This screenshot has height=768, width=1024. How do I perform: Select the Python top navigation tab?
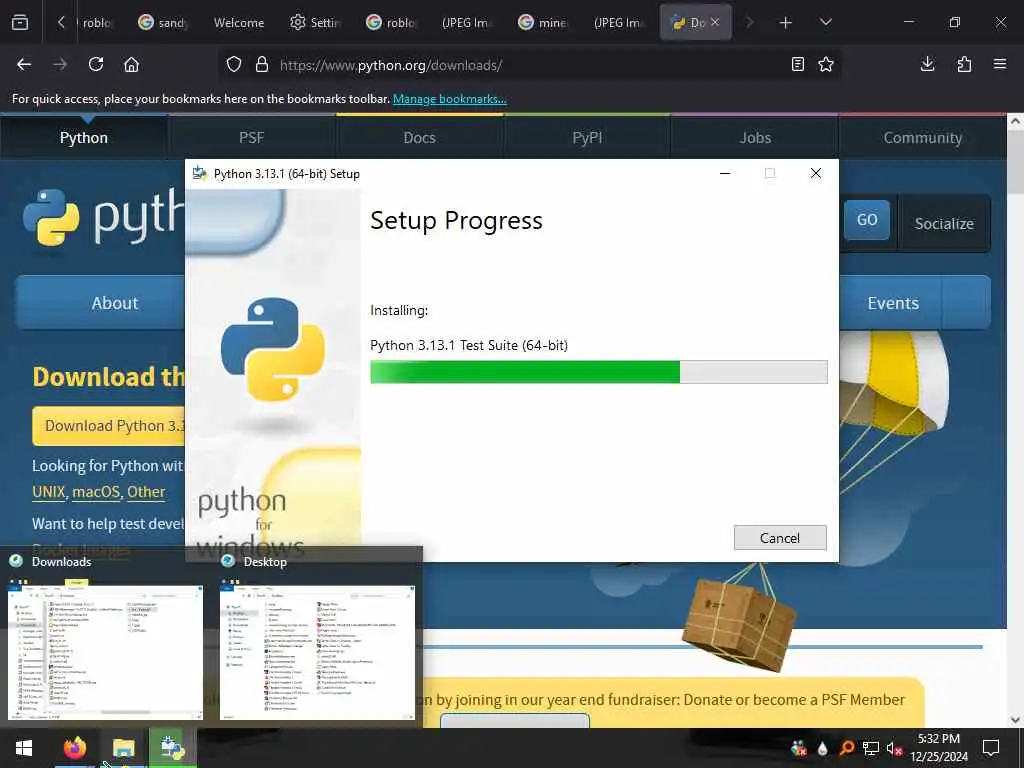click(x=84, y=138)
